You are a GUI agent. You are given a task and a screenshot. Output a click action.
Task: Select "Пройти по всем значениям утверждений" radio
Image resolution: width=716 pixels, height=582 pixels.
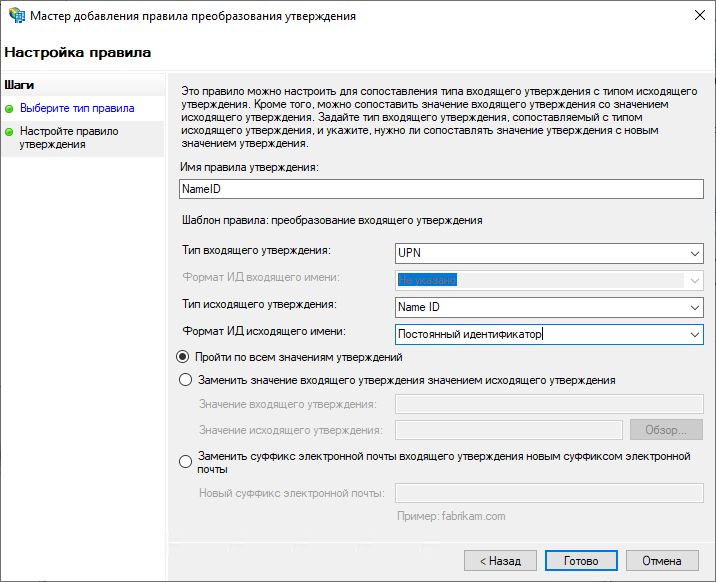tap(184, 357)
